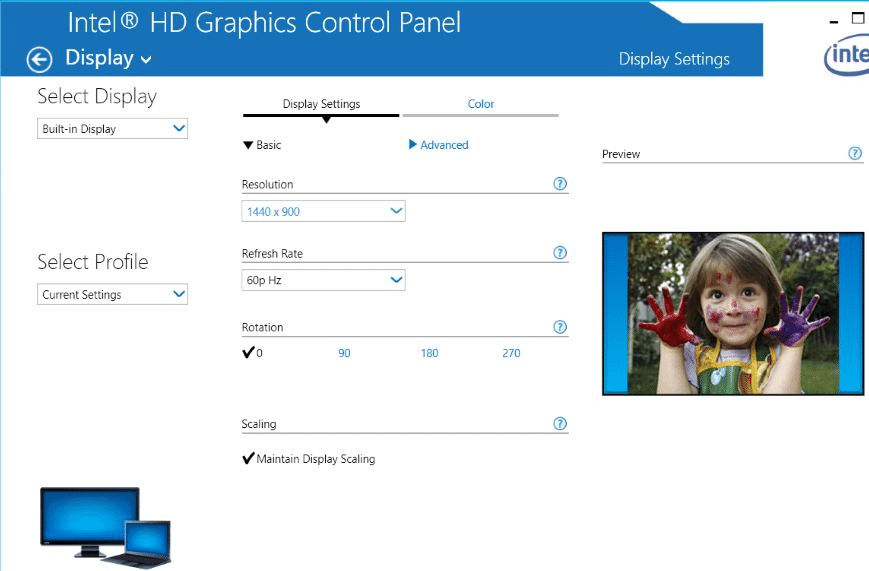Click the Intel HD Graphics Control Panel title
The image size is (869, 571).
click(x=264, y=23)
